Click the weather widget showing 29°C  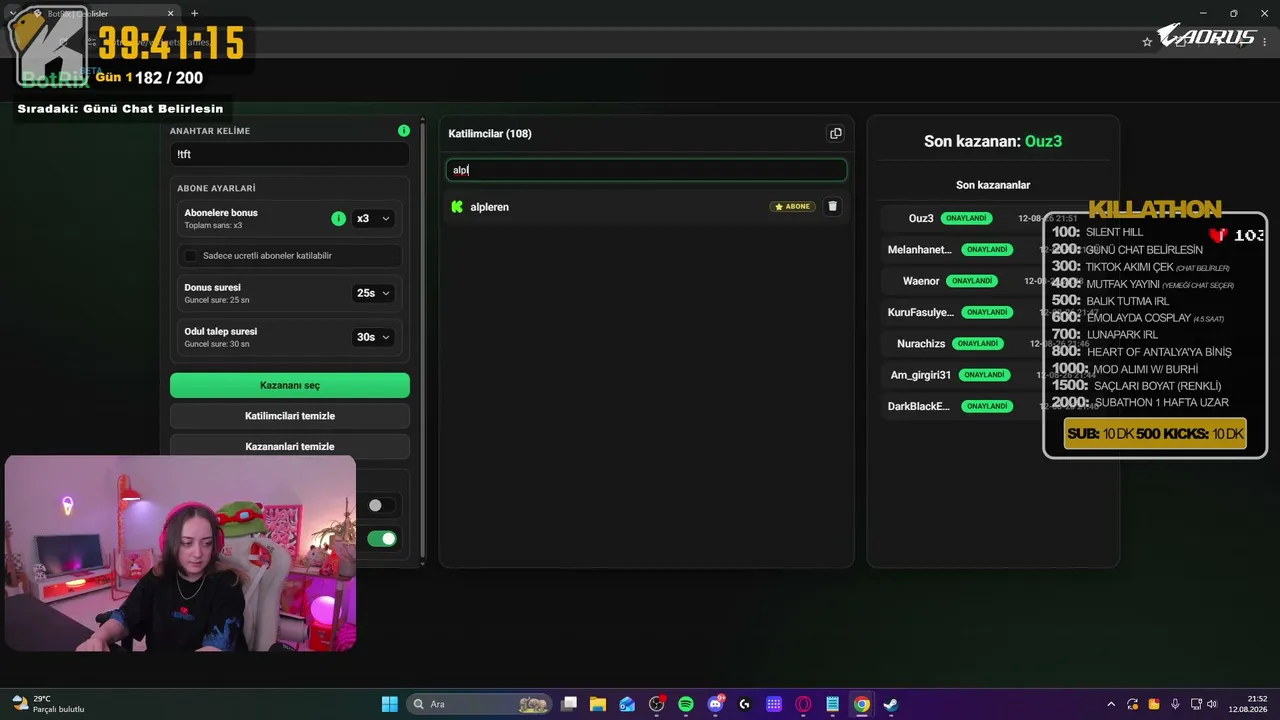click(48, 704)
